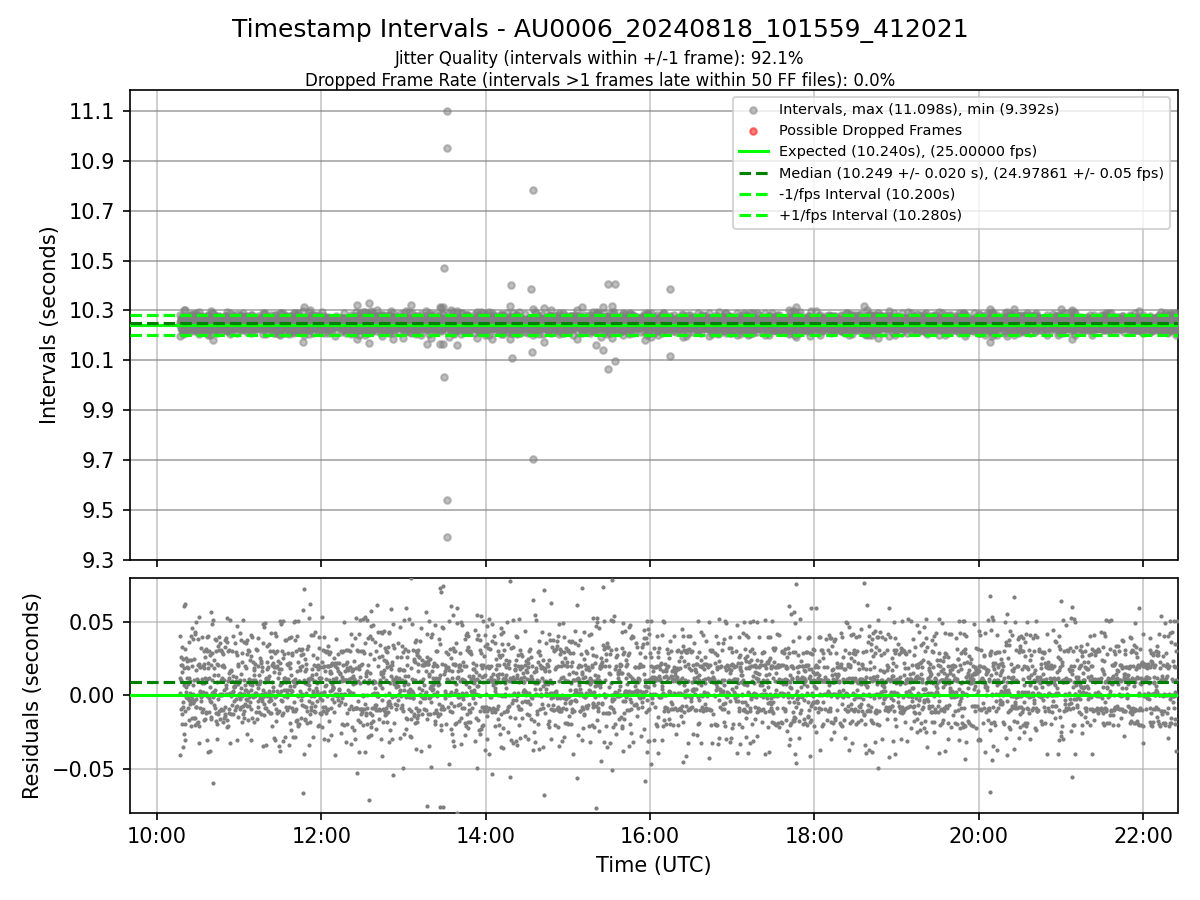Click the 18:00 time tick label

(x=814, y=835)
